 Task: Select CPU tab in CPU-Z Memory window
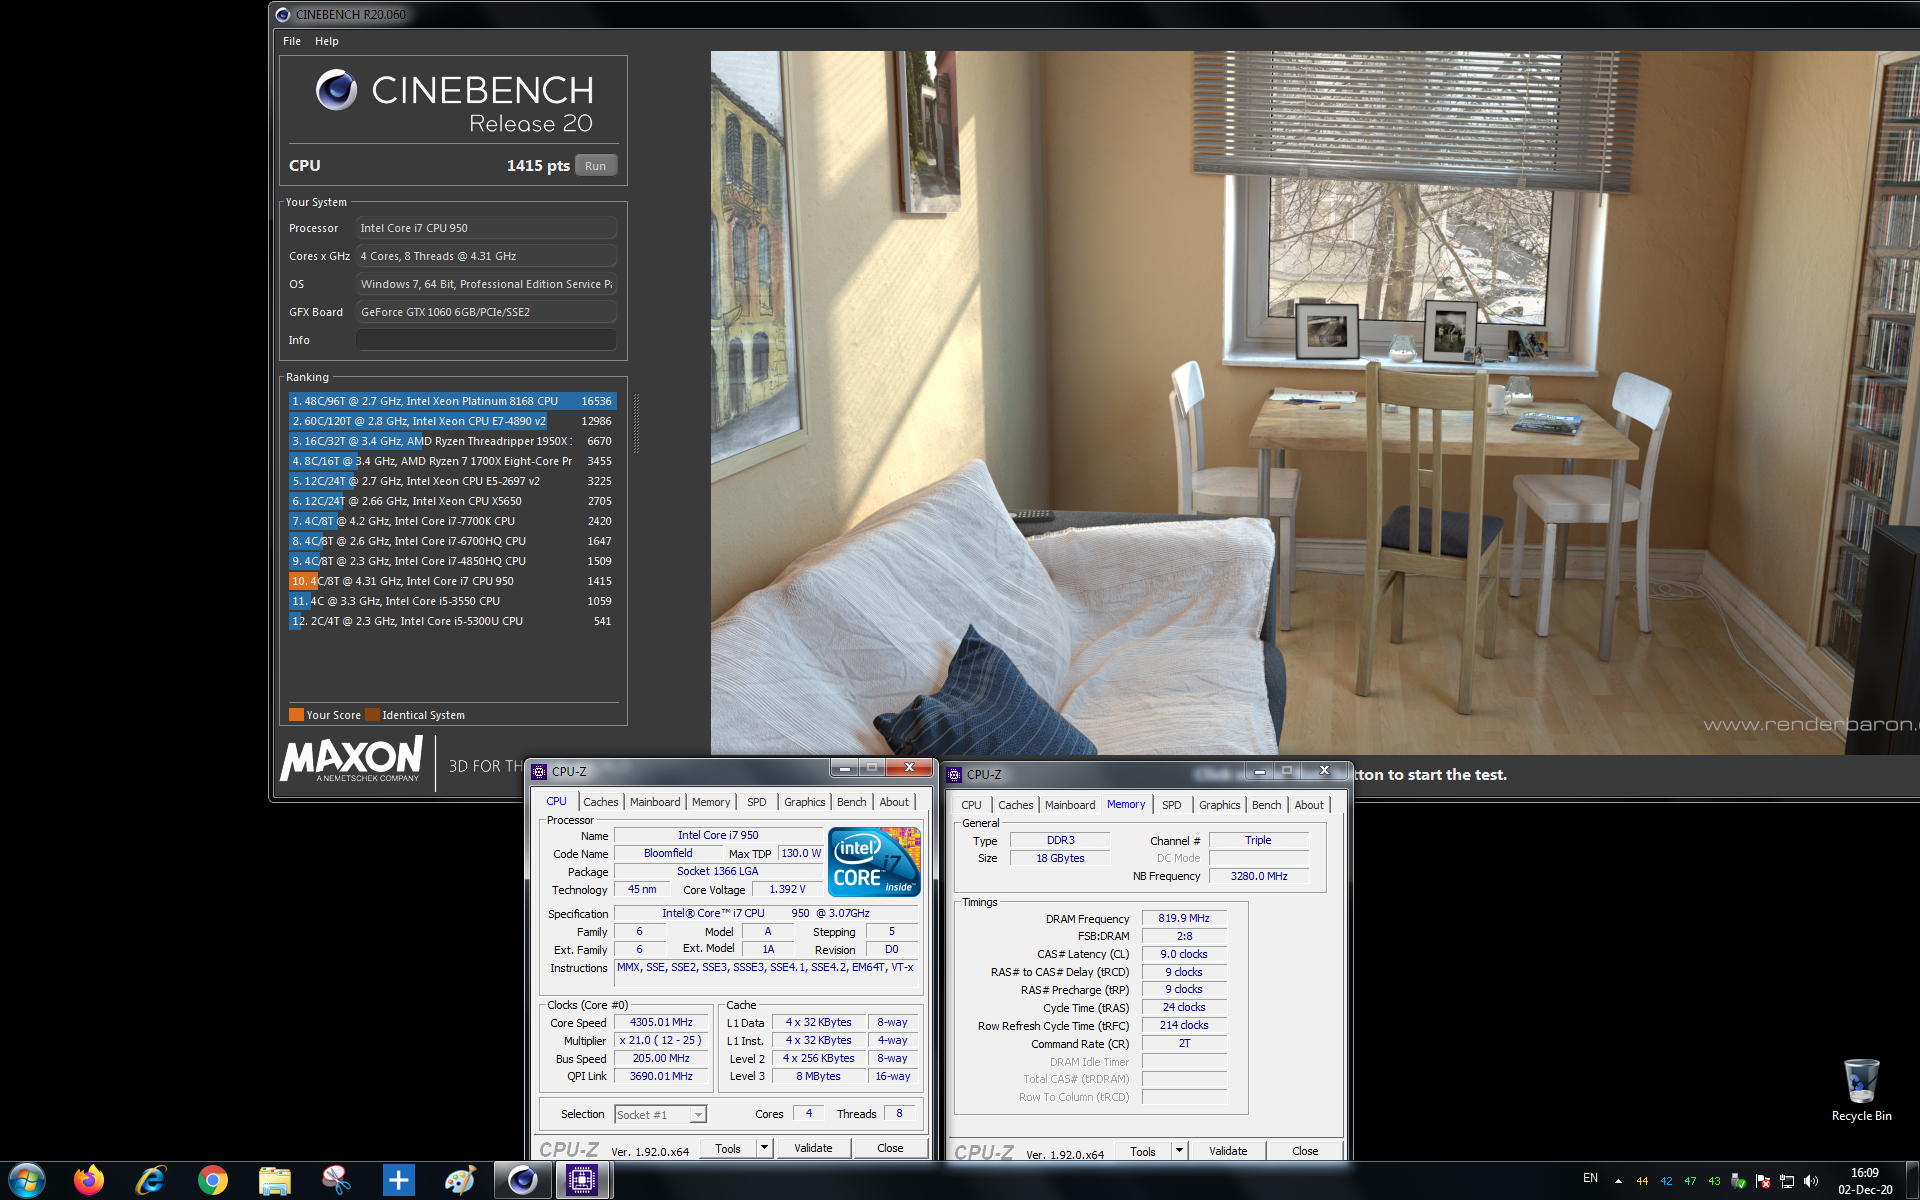tap(971, 805)
